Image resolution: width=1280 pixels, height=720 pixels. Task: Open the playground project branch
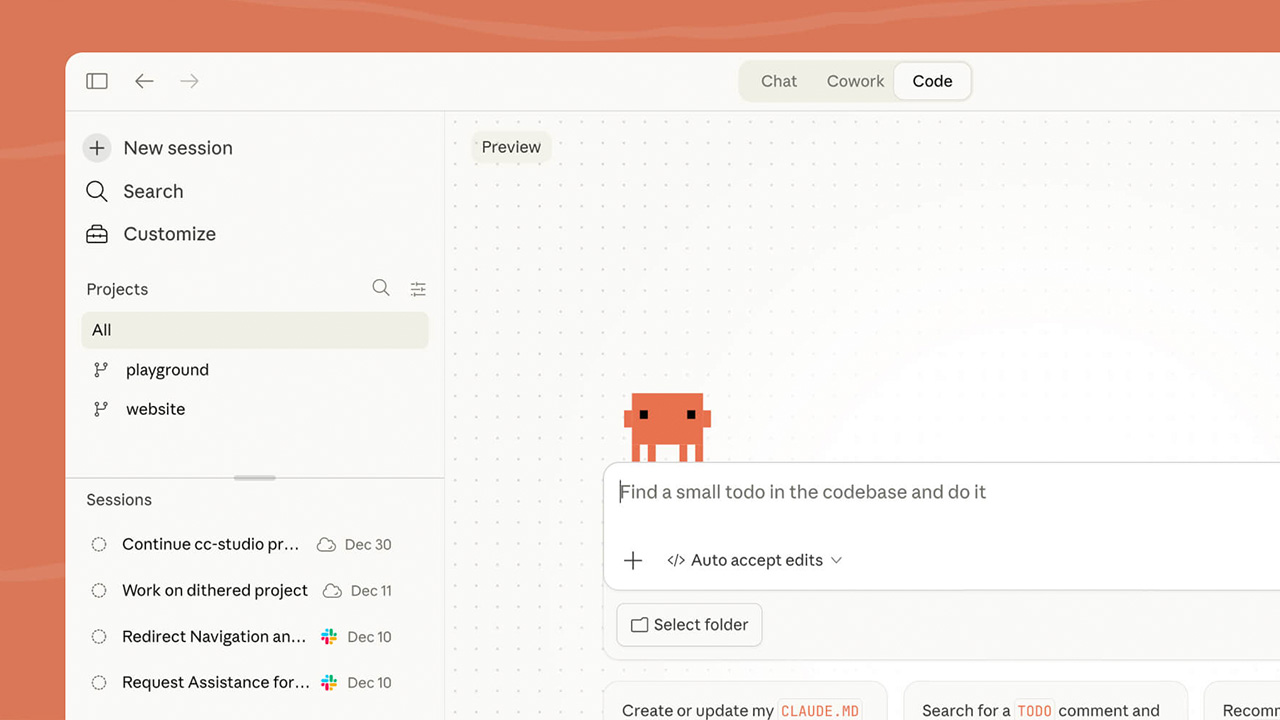click(166, 370)
